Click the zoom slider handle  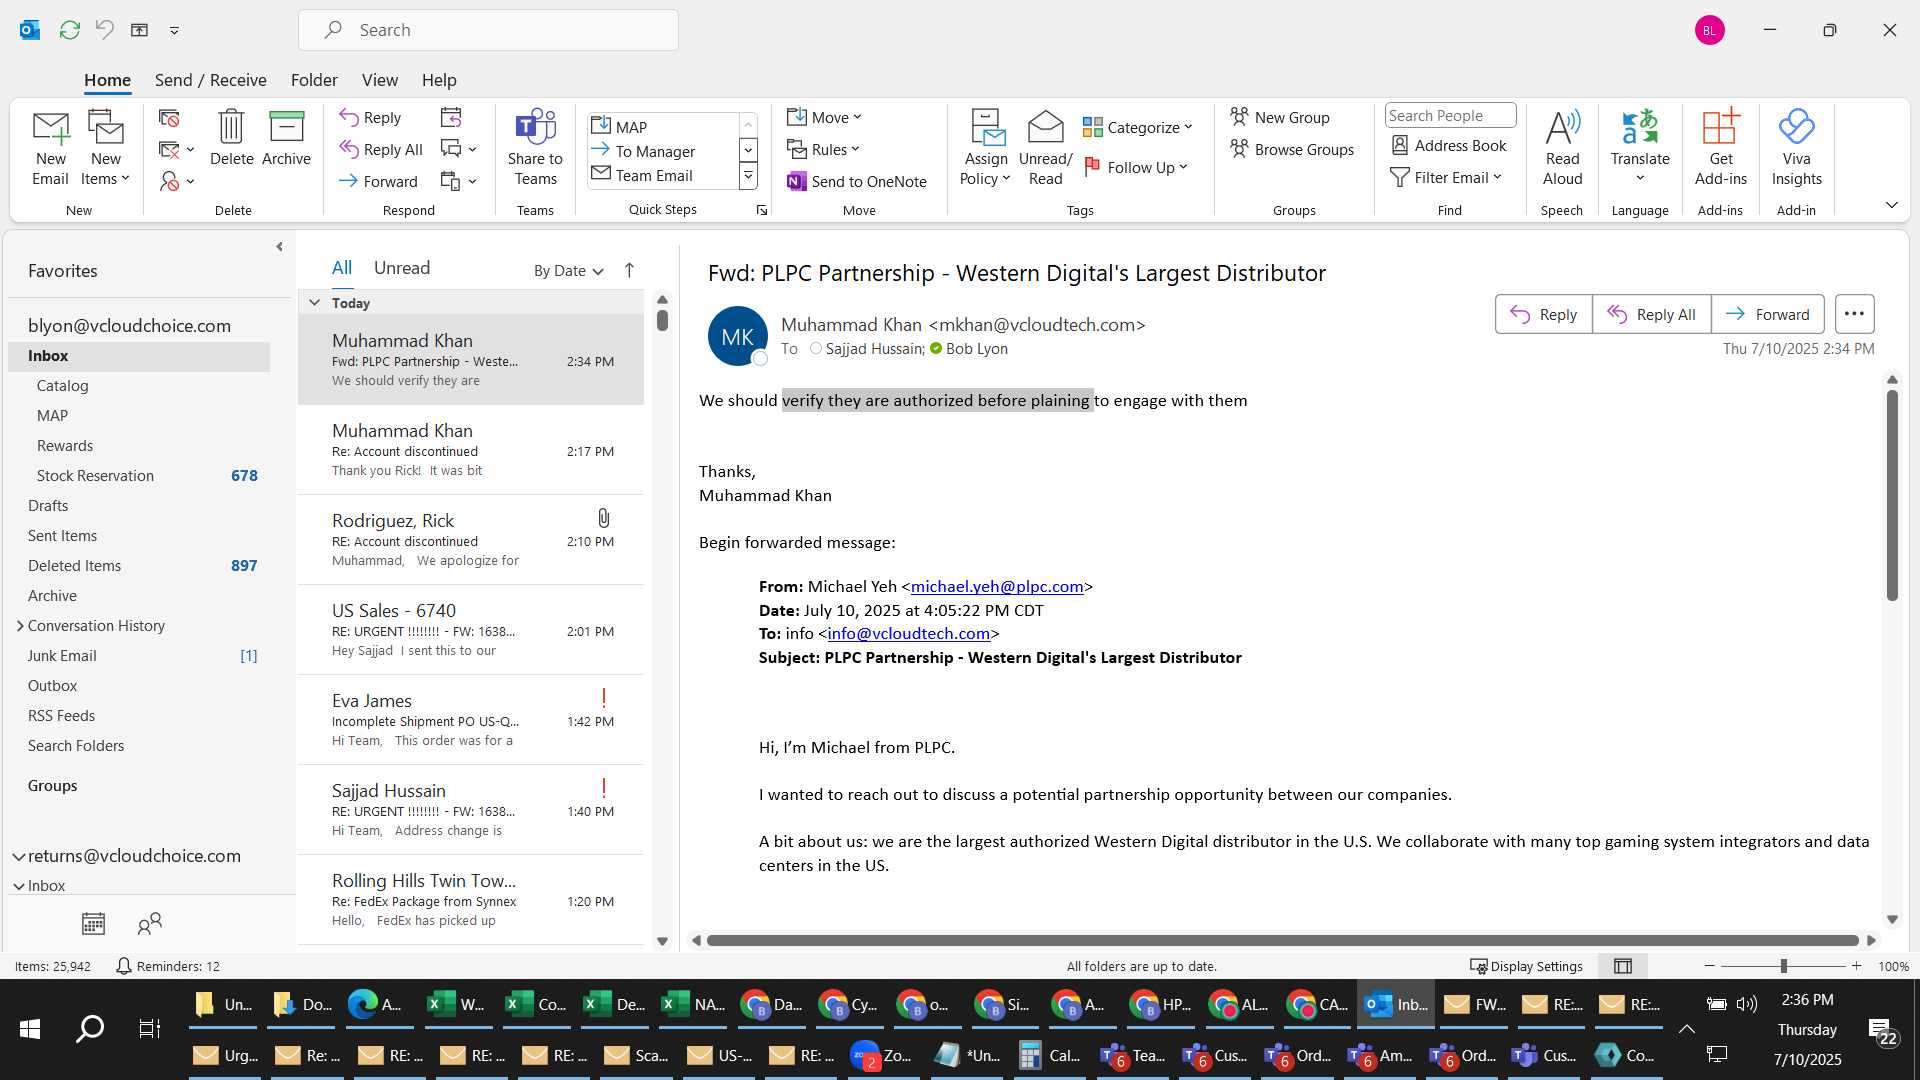1783,966
